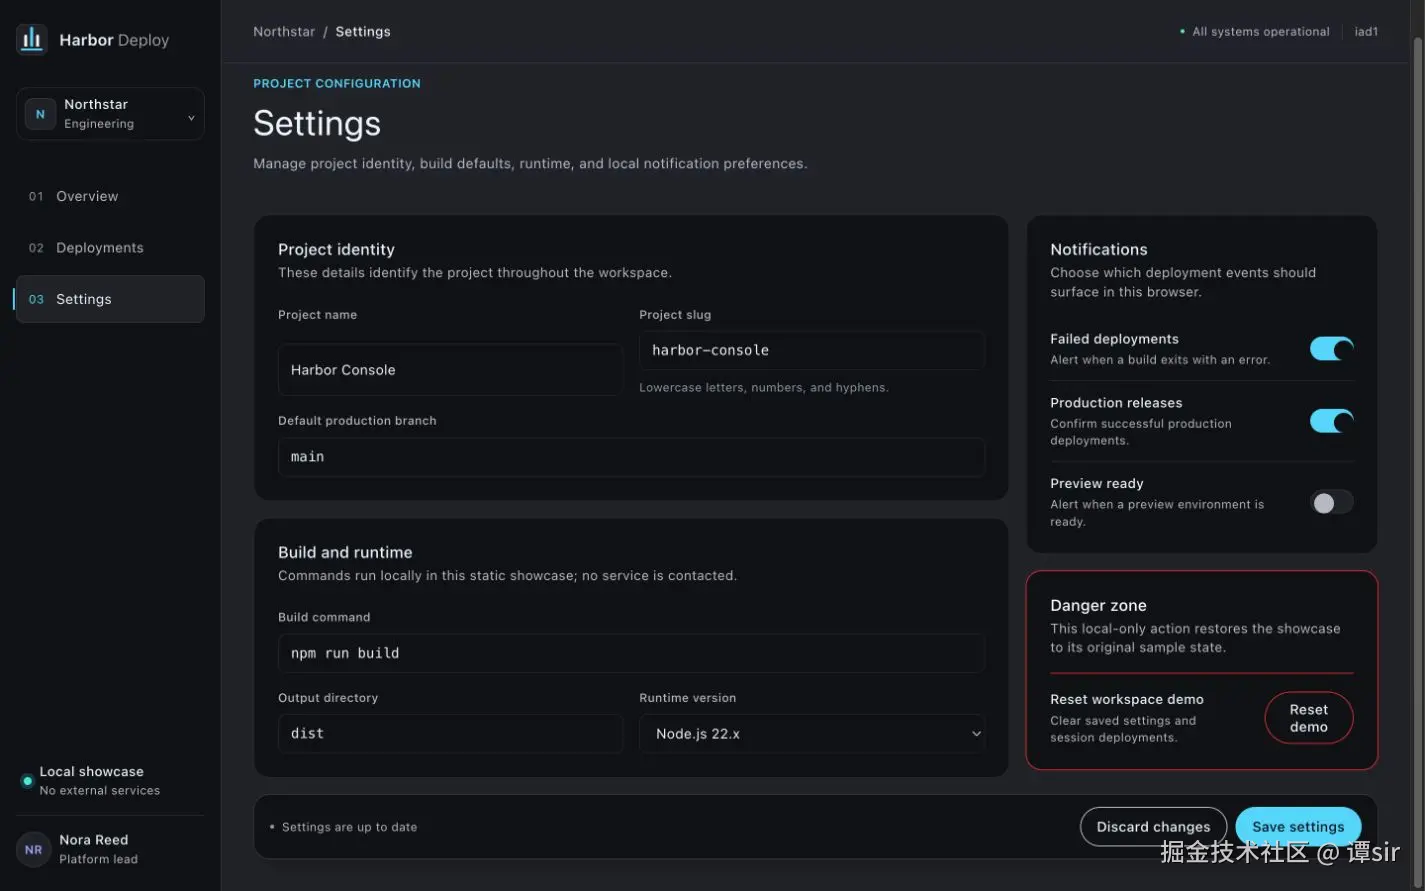Click Save settings button
Screen dimensions: 1425x891
pos(1298,827)
